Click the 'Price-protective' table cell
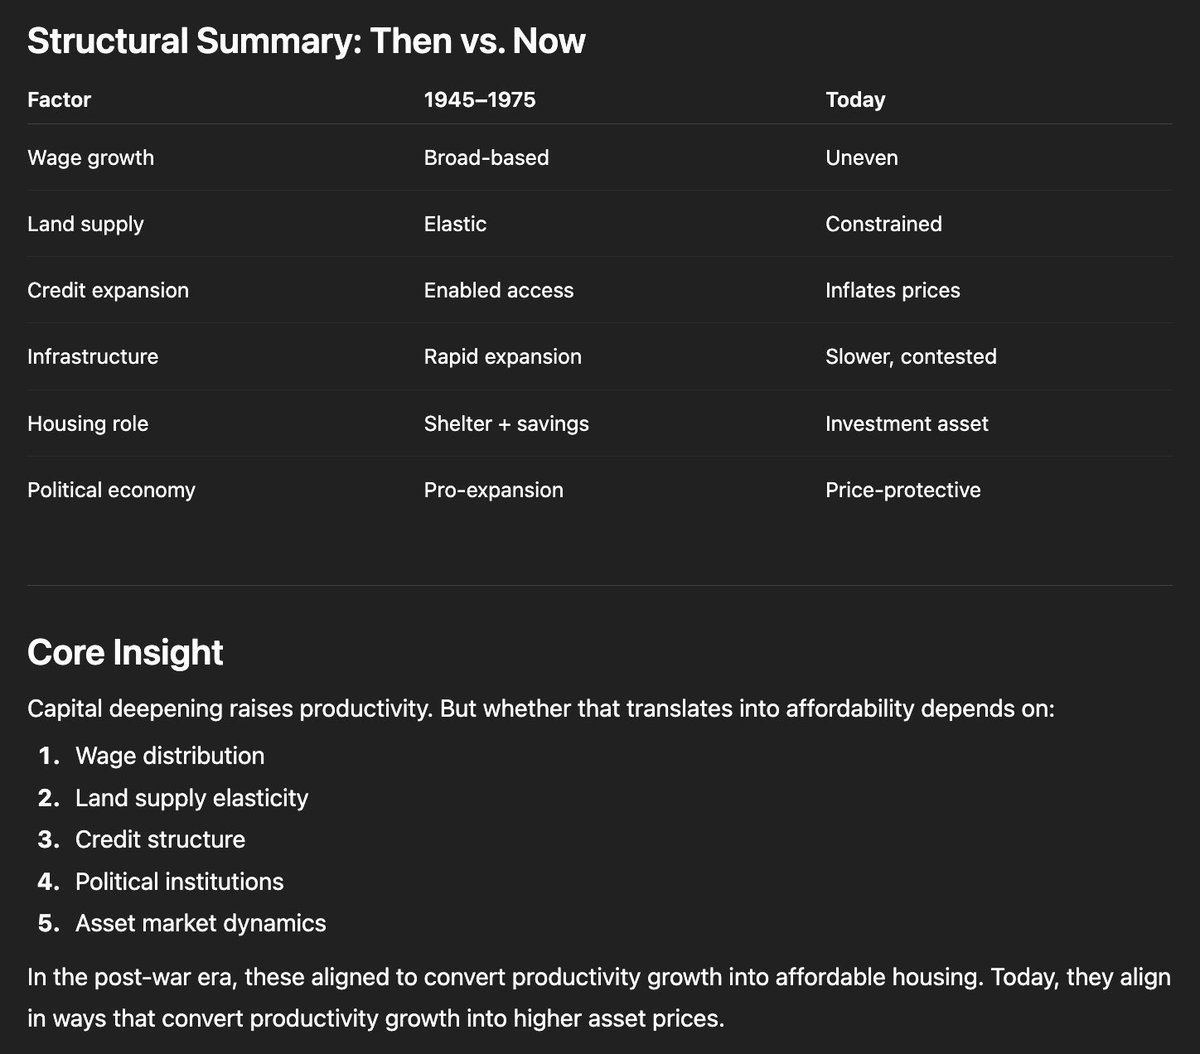The width and height of the screenshot is (1200, 1054). (x=902, y=490)
